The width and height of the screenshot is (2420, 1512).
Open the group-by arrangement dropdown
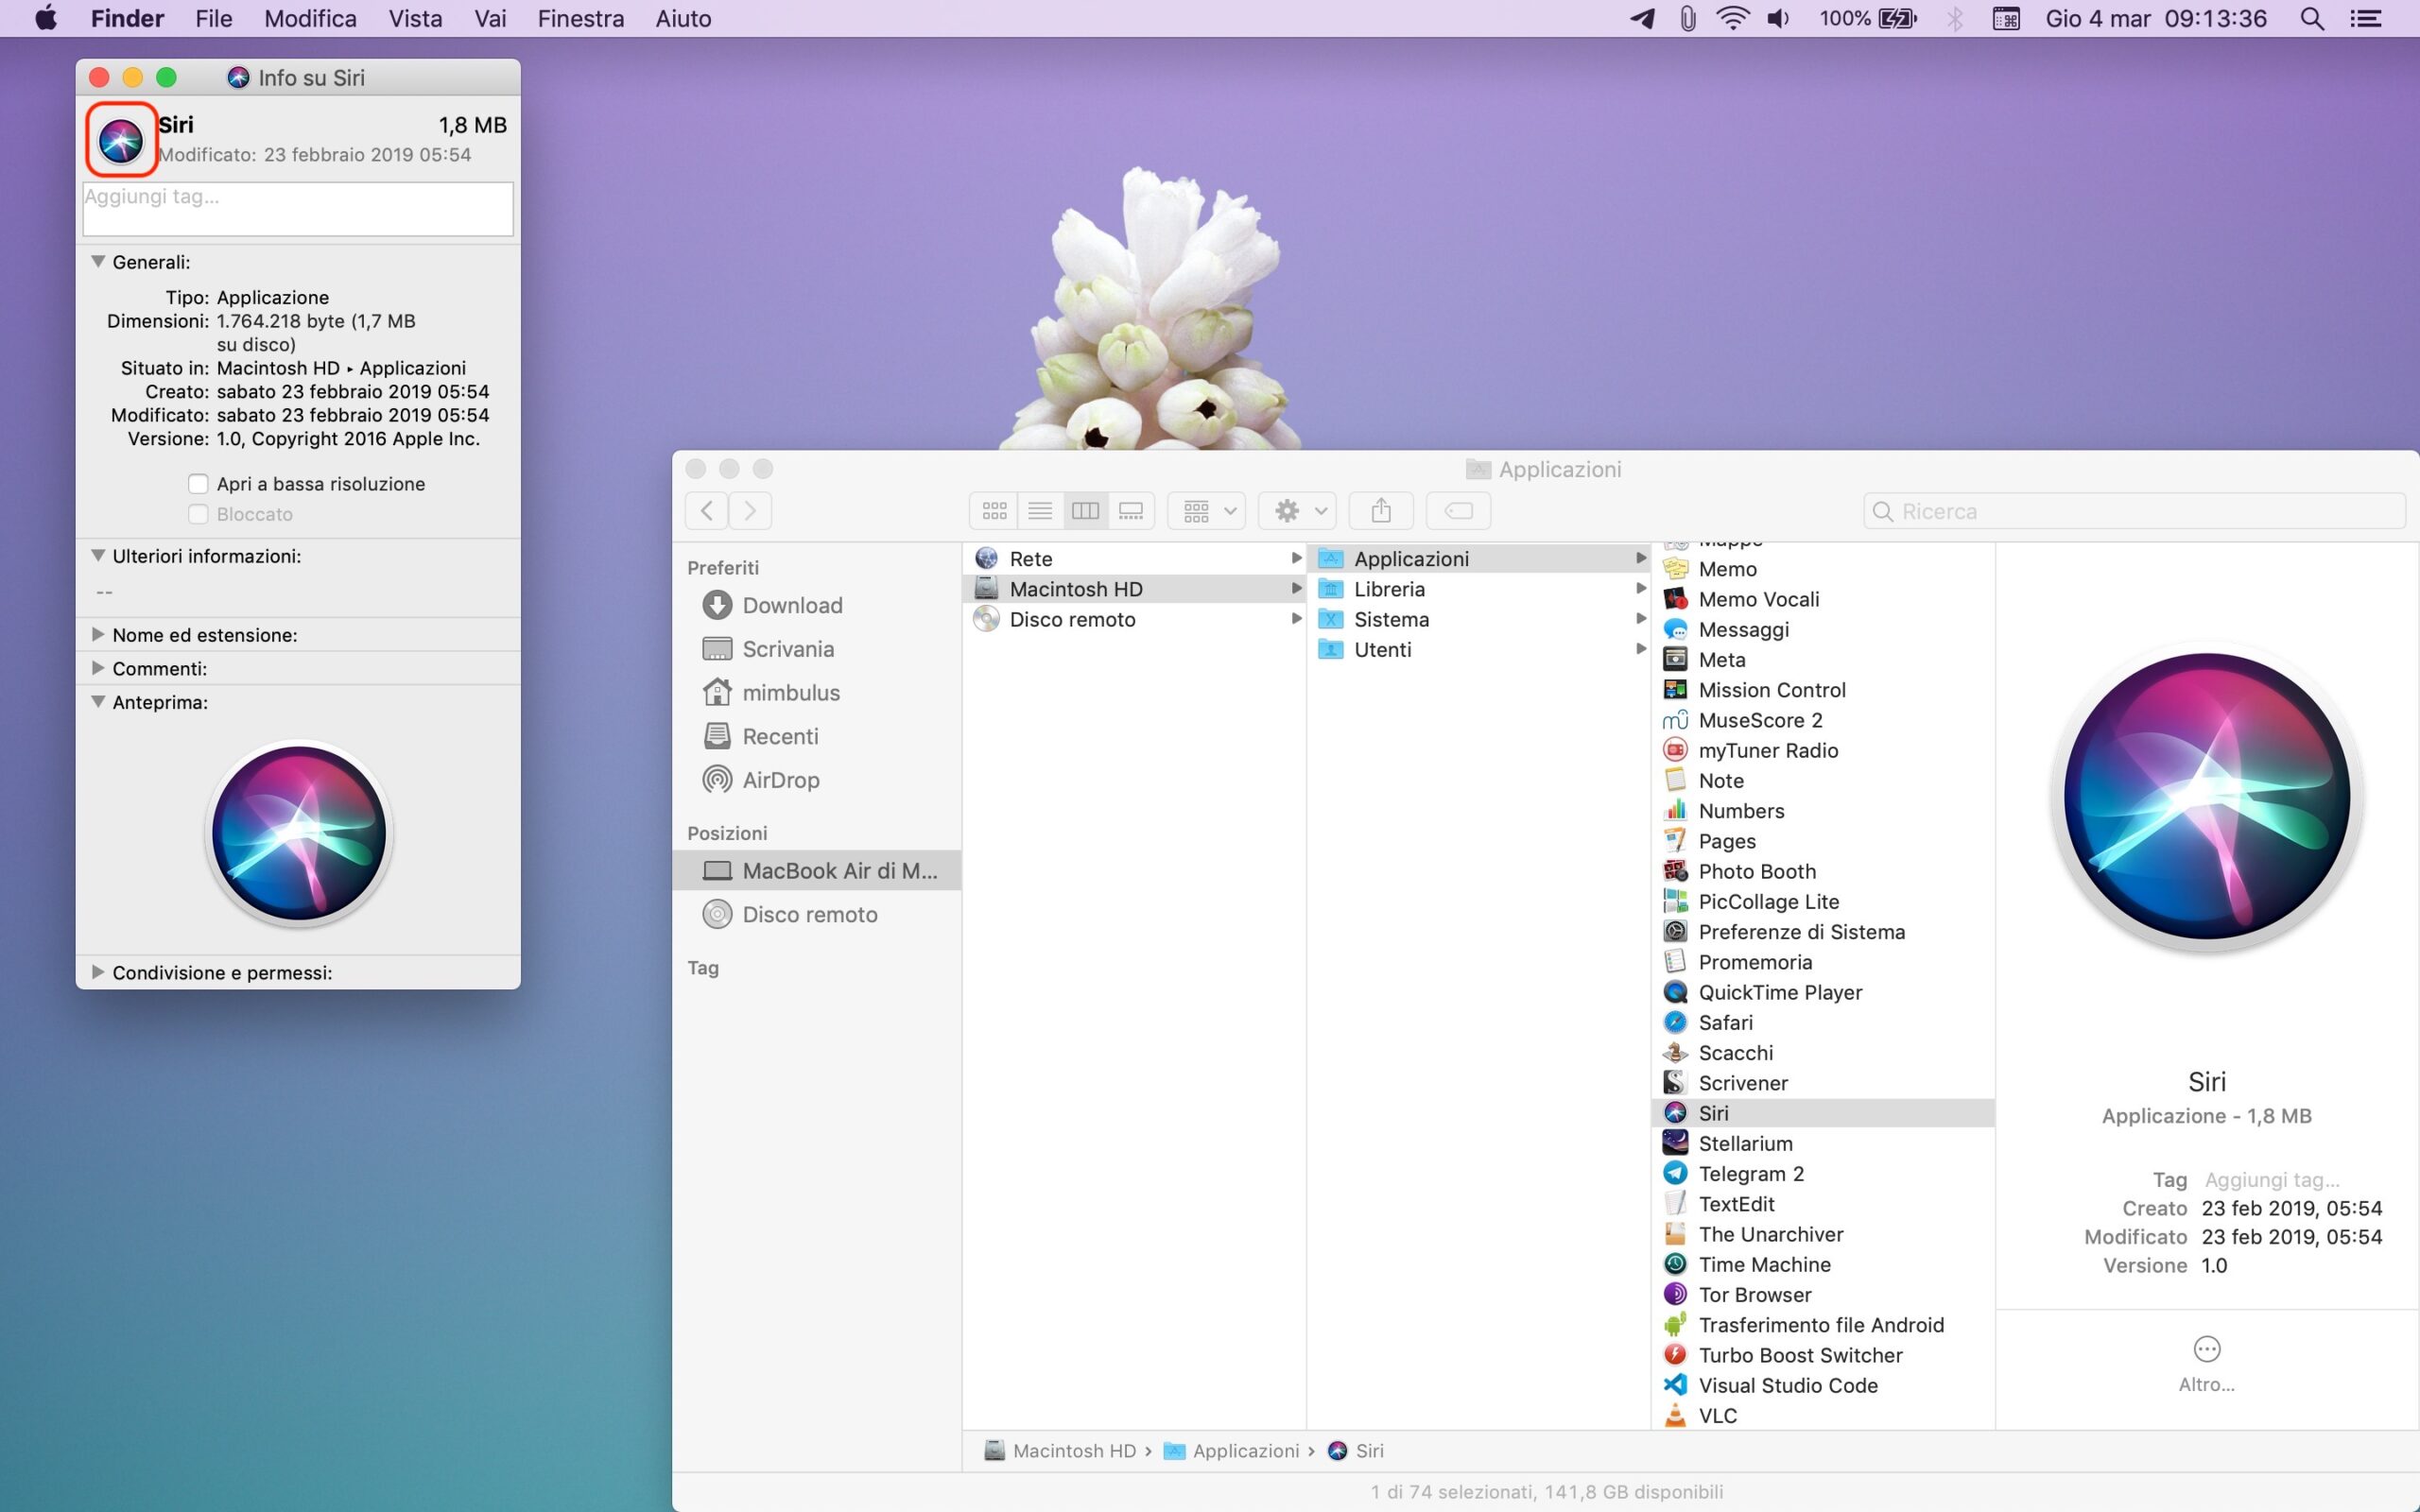[x=1207, y=511]
